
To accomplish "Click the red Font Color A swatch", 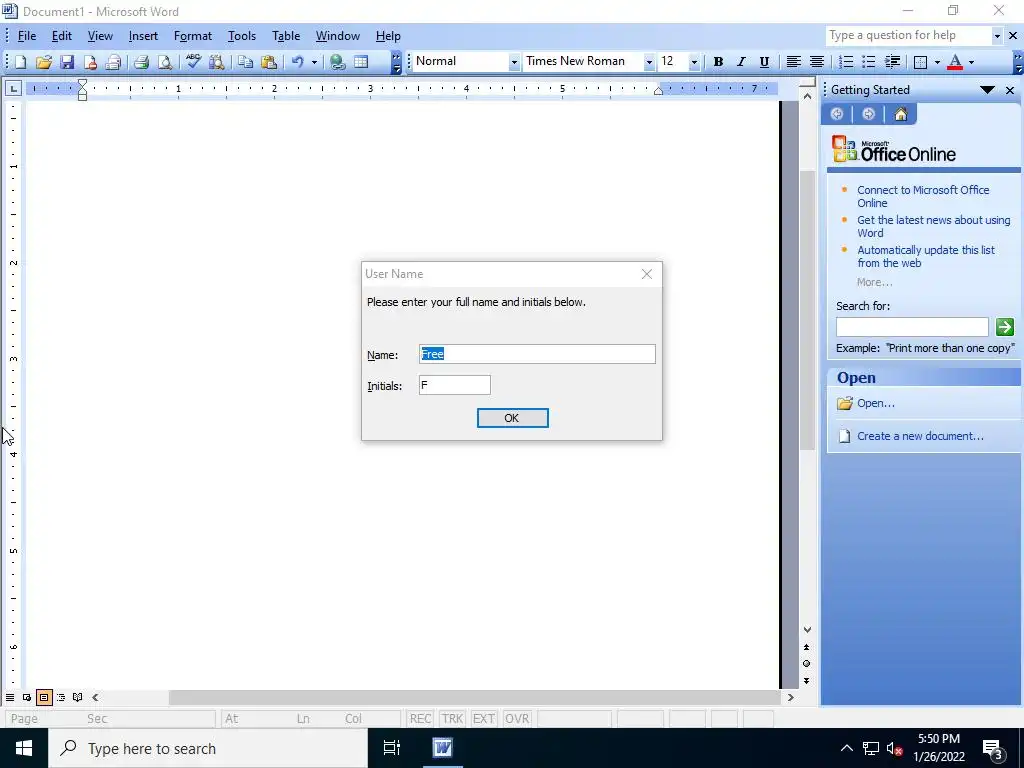I will point(955,62).
